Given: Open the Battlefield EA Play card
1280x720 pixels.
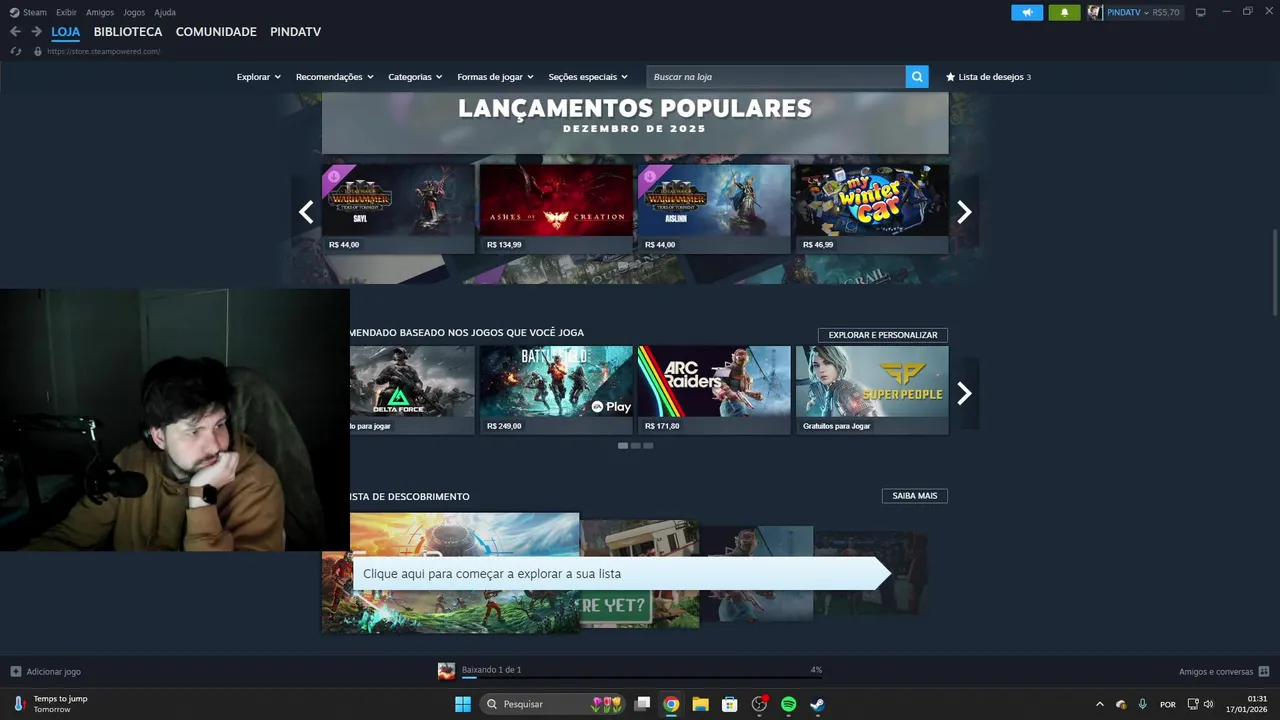Looking at the screenshot, I should (556, 390).
